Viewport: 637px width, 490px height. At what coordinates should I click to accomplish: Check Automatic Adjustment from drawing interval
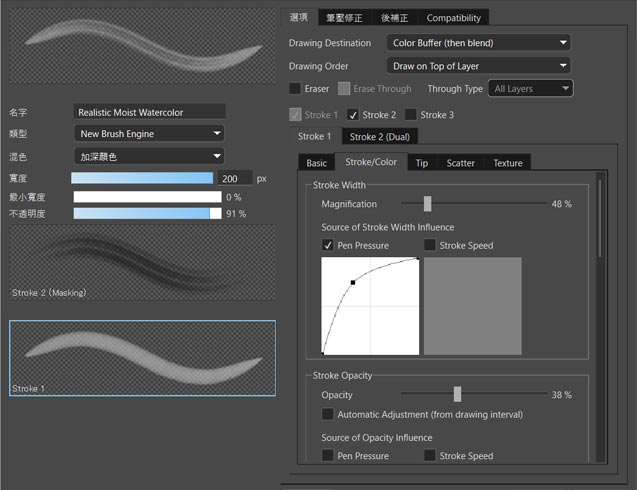[x=328, y=414]
